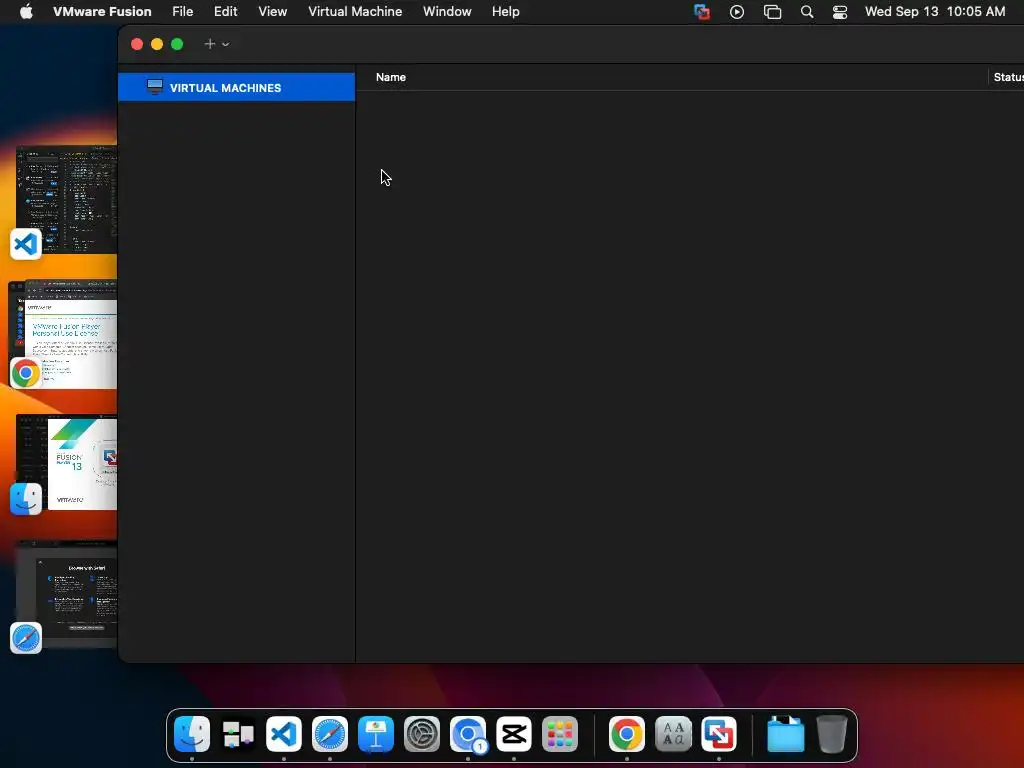Open the Downloads folder in the Dock
Image resolution: width=1024 pixels, height=768 pixels.
[x=786, y=734]
